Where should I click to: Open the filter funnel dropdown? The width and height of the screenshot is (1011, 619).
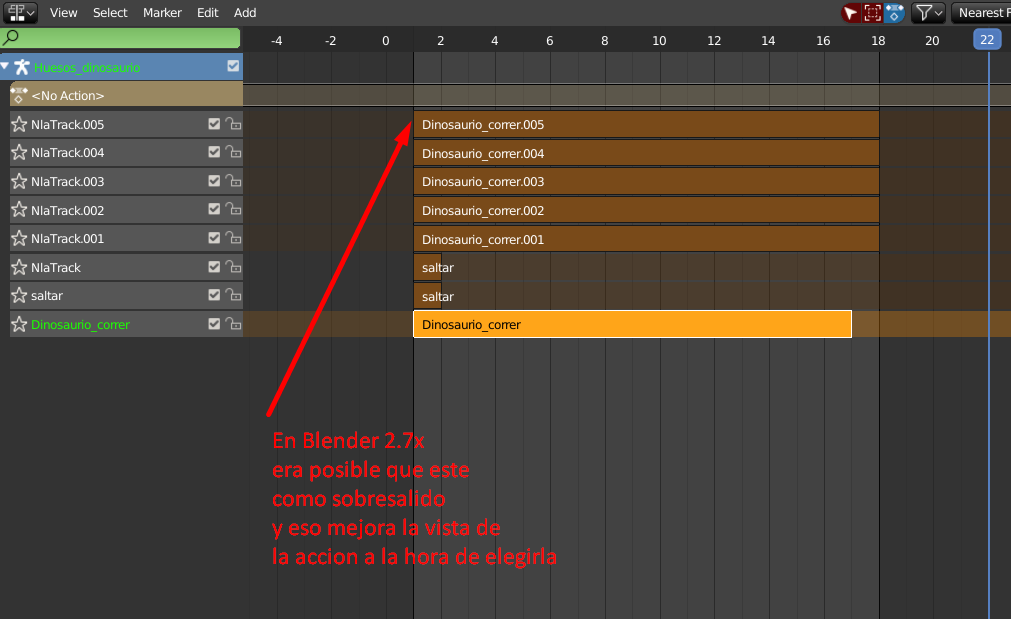coord(928,13)
